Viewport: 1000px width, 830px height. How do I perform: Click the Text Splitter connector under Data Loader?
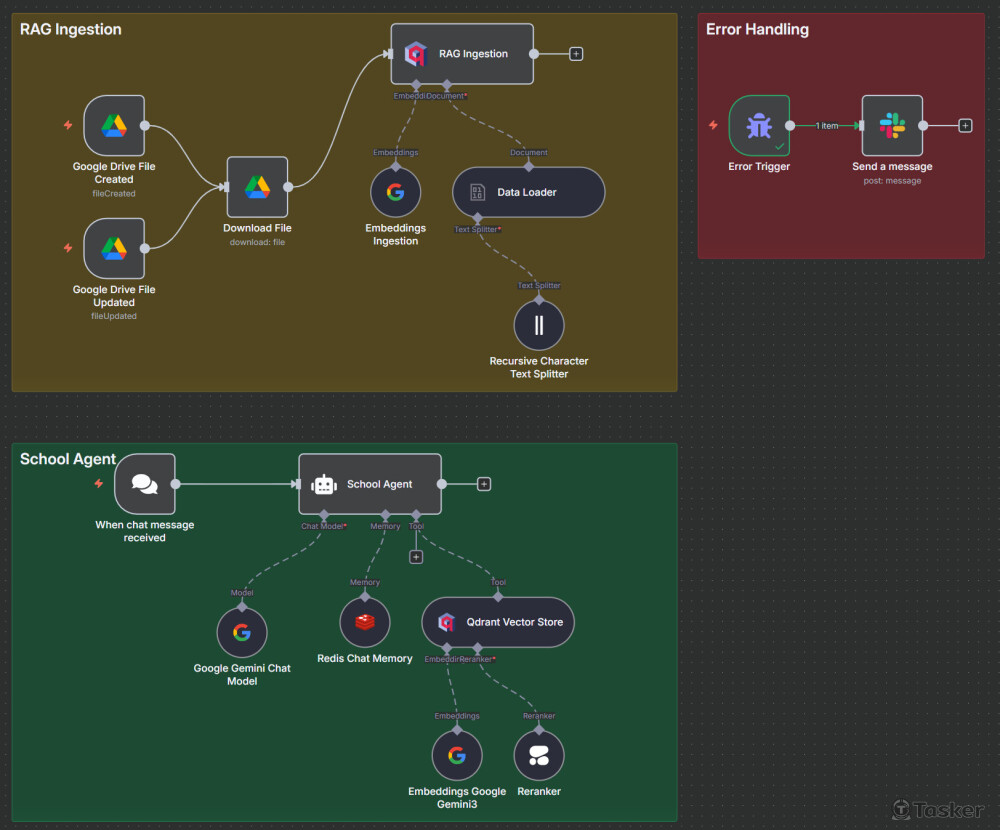(x=478, y=219)
